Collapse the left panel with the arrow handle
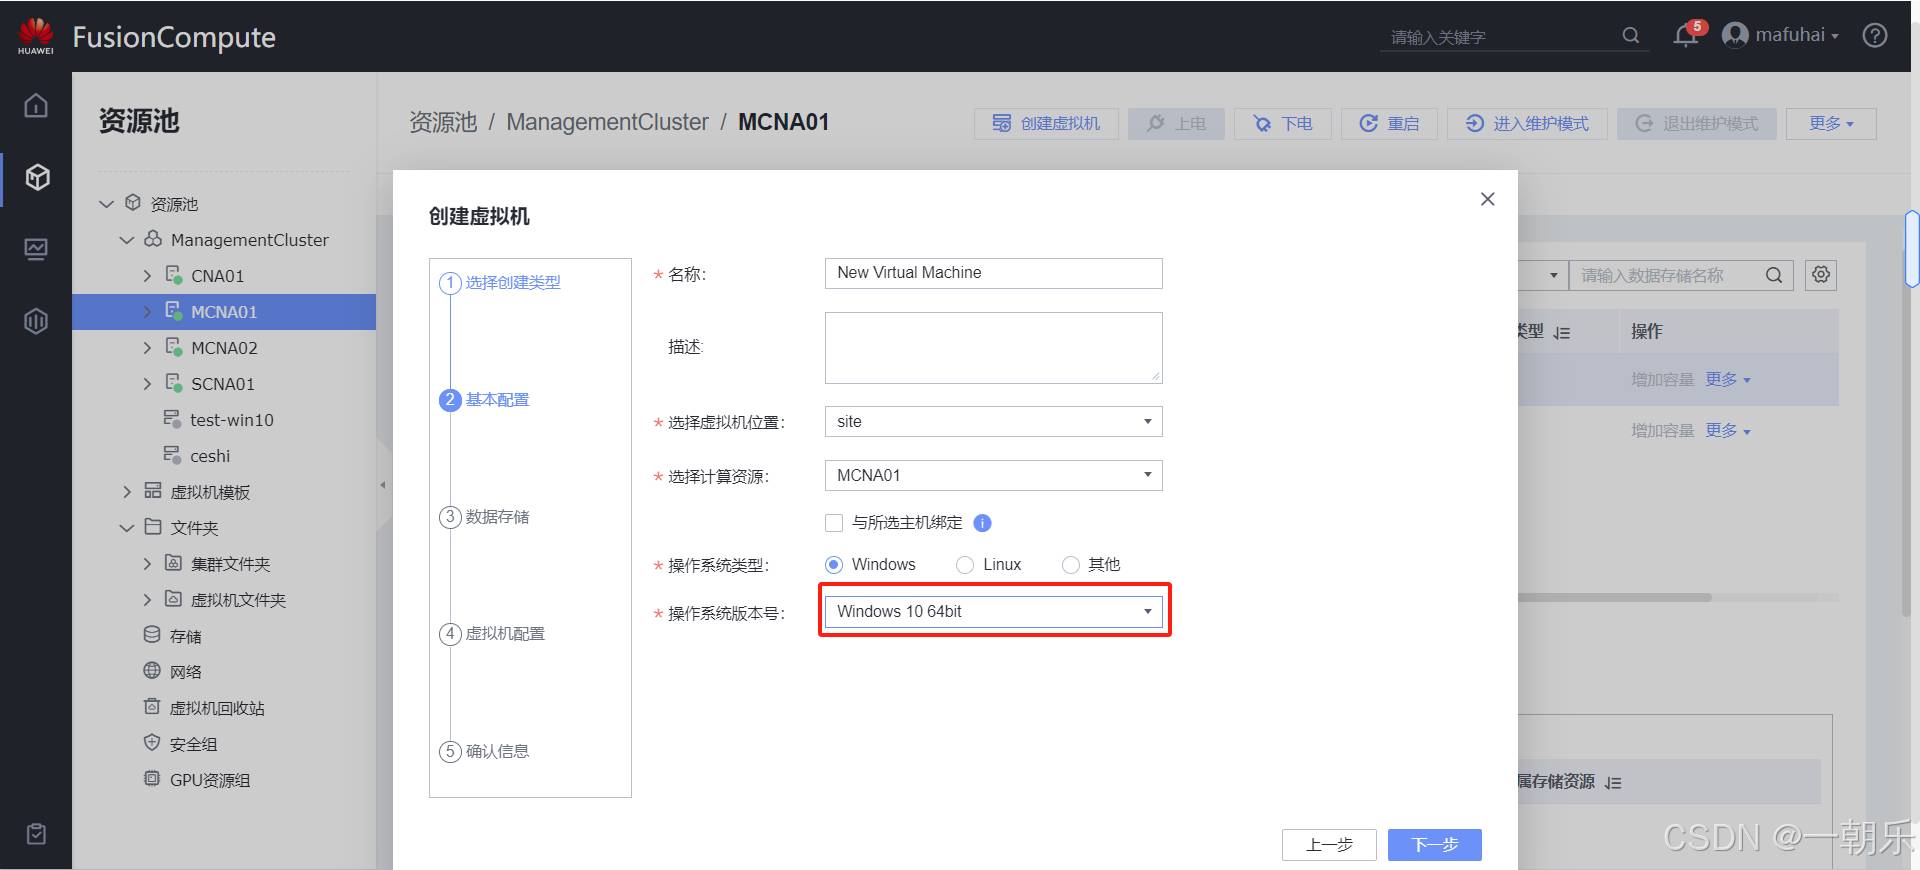The width and height of the screenshot is (1920, 870). click(383, 485)
